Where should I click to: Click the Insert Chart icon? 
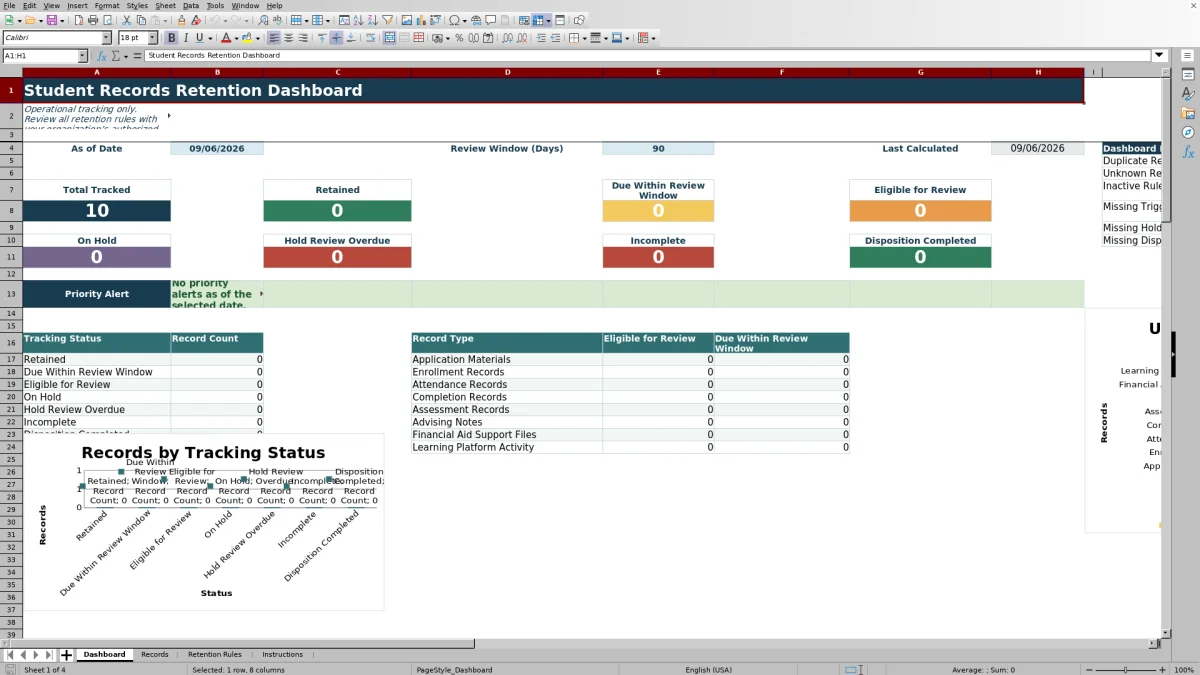pyautogui.click(x=420, y=20)
